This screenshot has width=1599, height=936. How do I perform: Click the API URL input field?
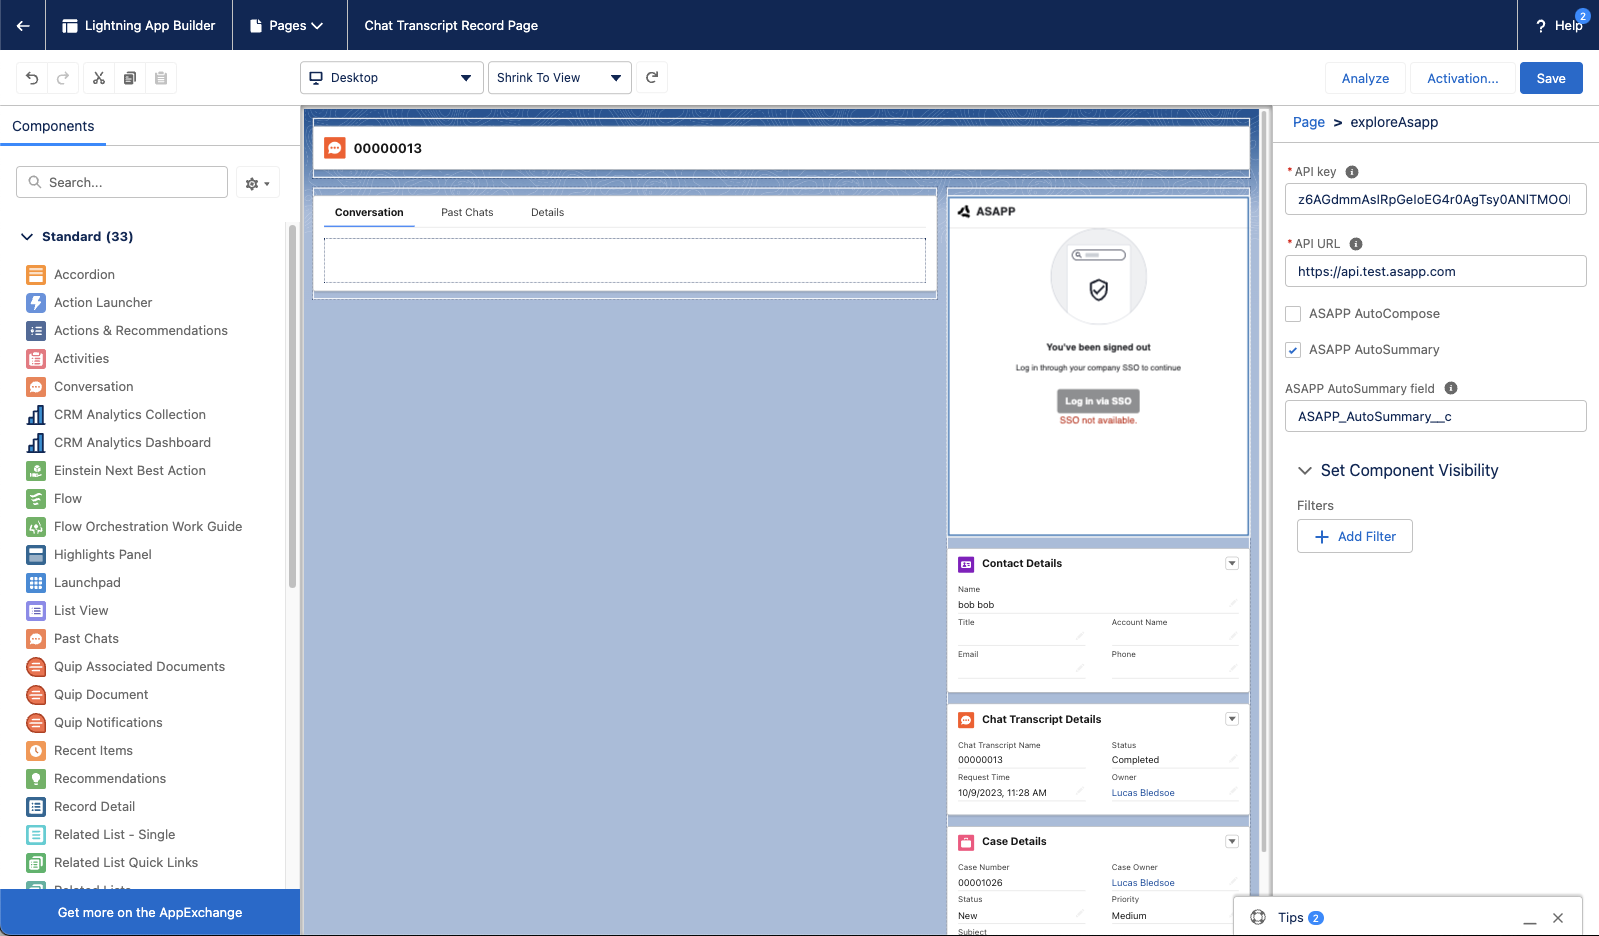tap(1435, 271)
